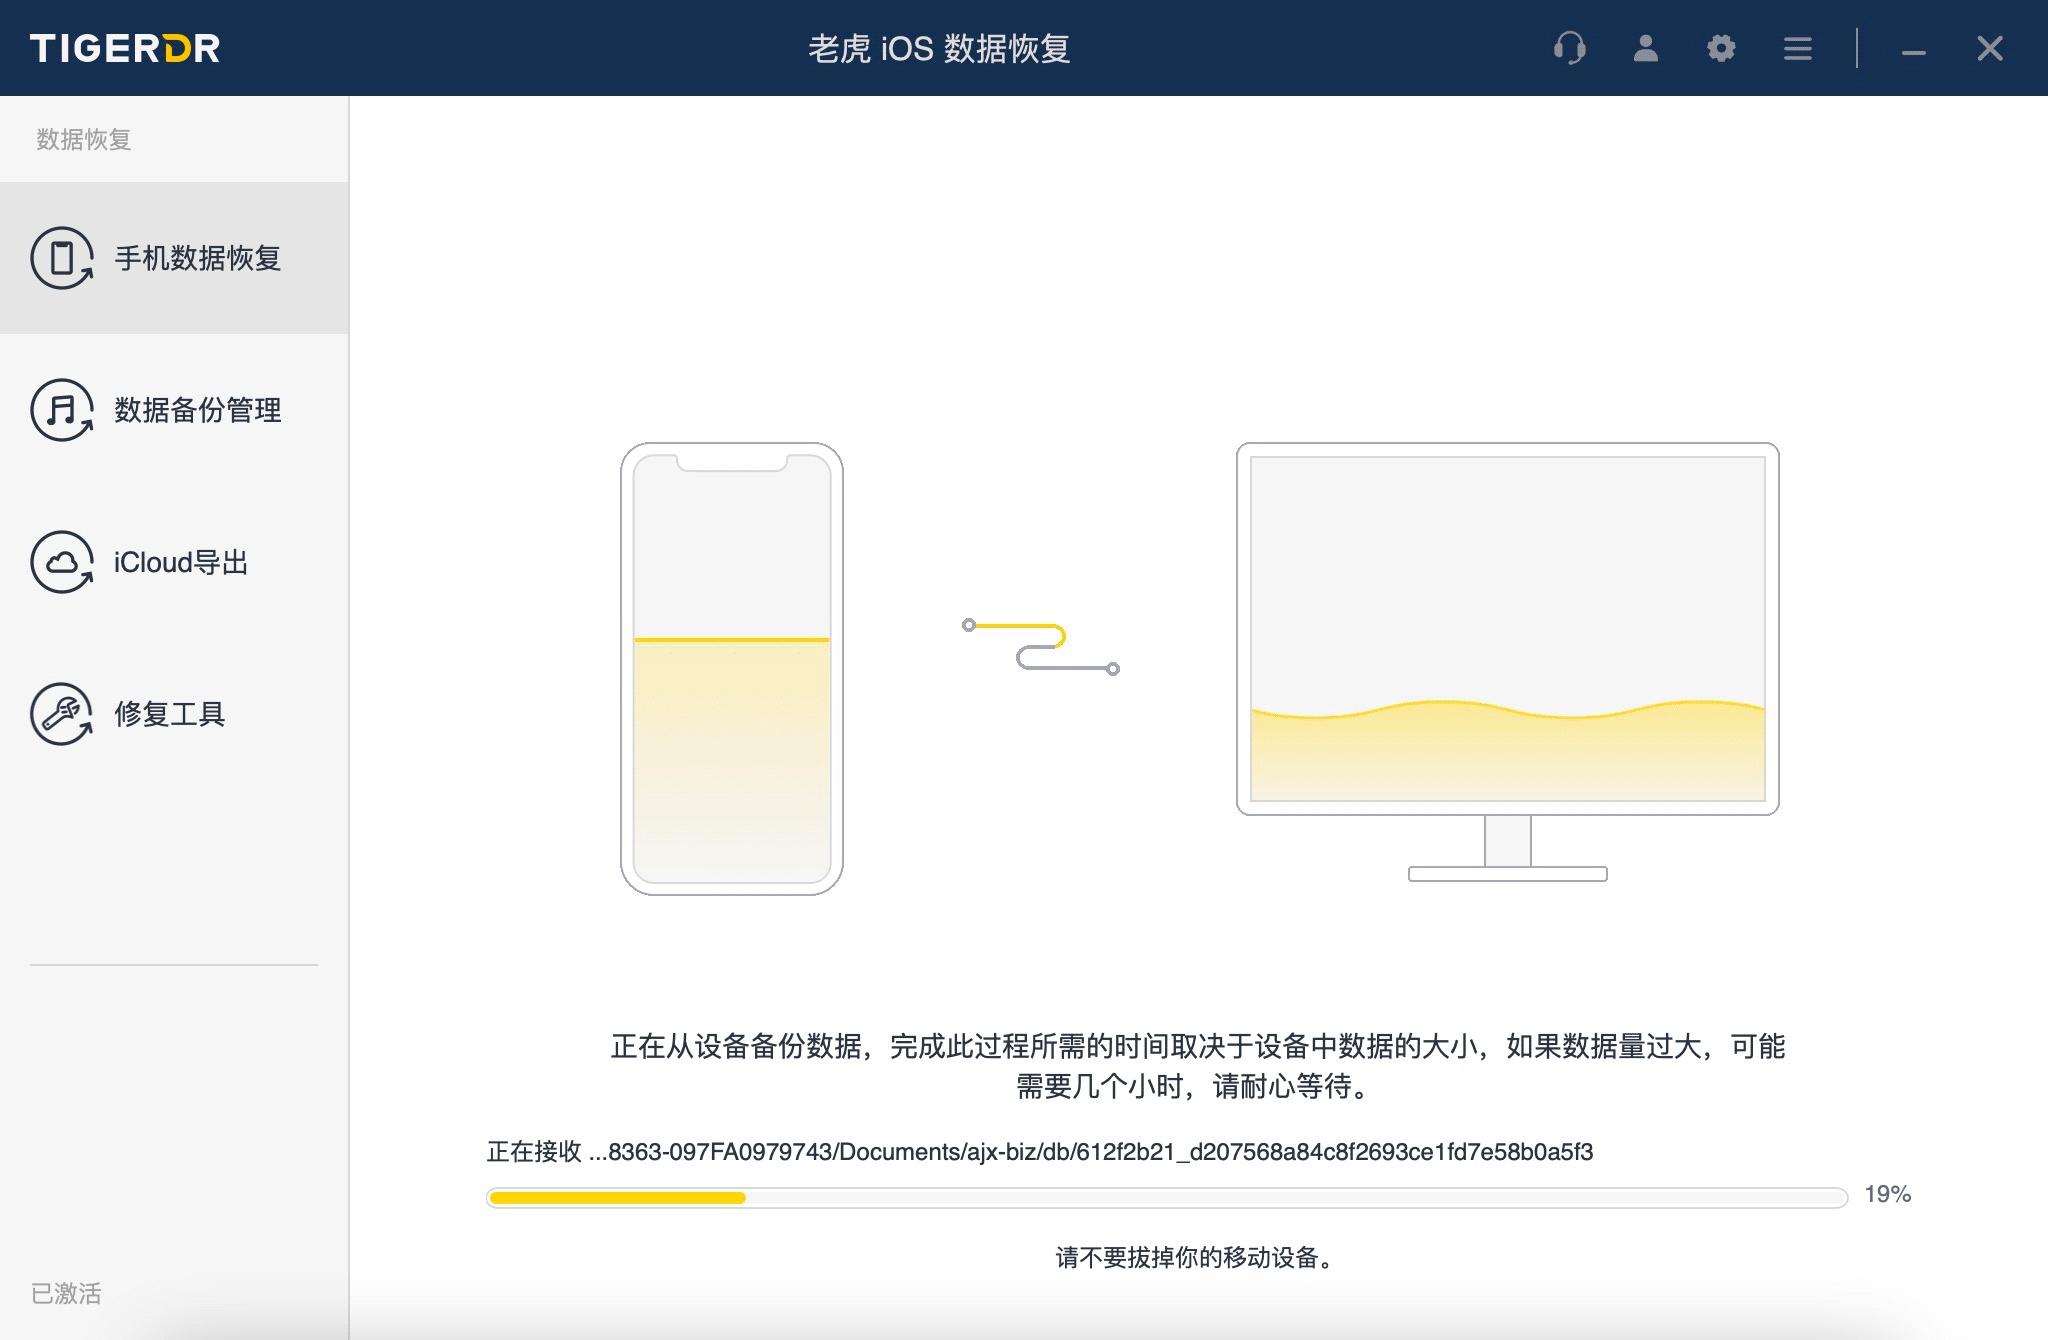Select 手机数据恢复 sidebar item
Image resolution: width=2048 pixels, height=1340 pixels.
(197, 258)
